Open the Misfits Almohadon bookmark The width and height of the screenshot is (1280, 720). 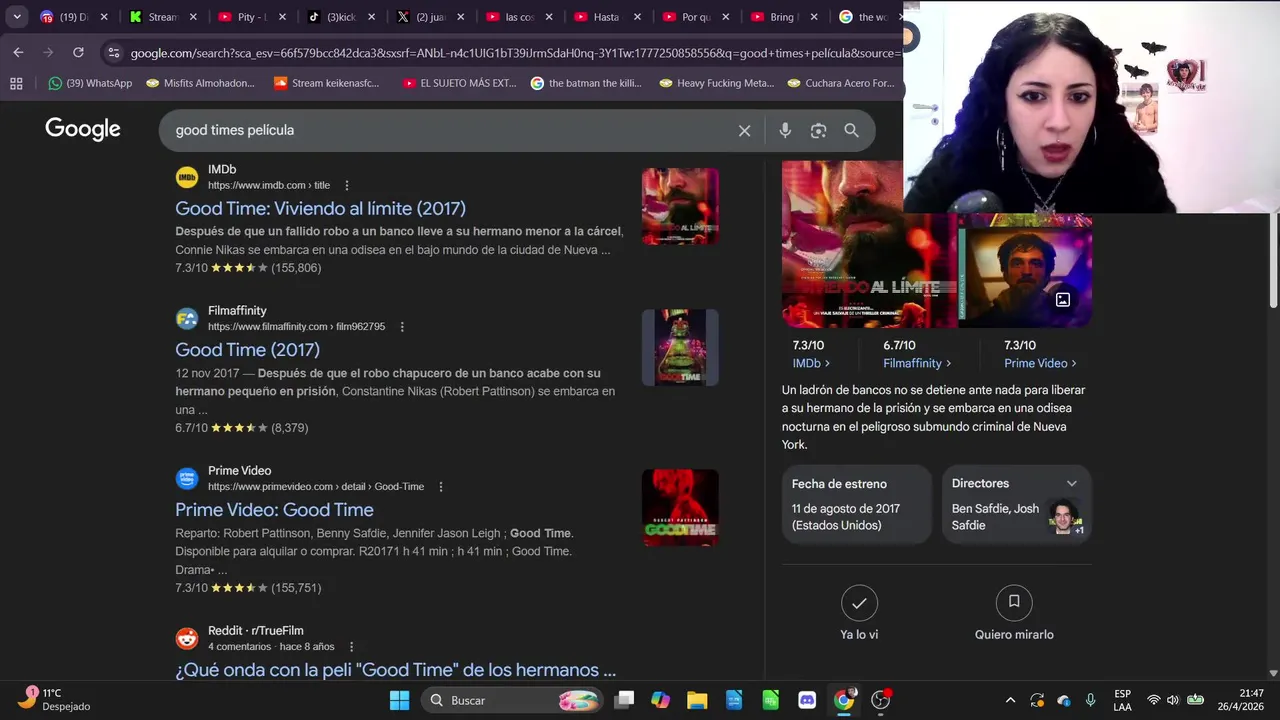[201, 83]
